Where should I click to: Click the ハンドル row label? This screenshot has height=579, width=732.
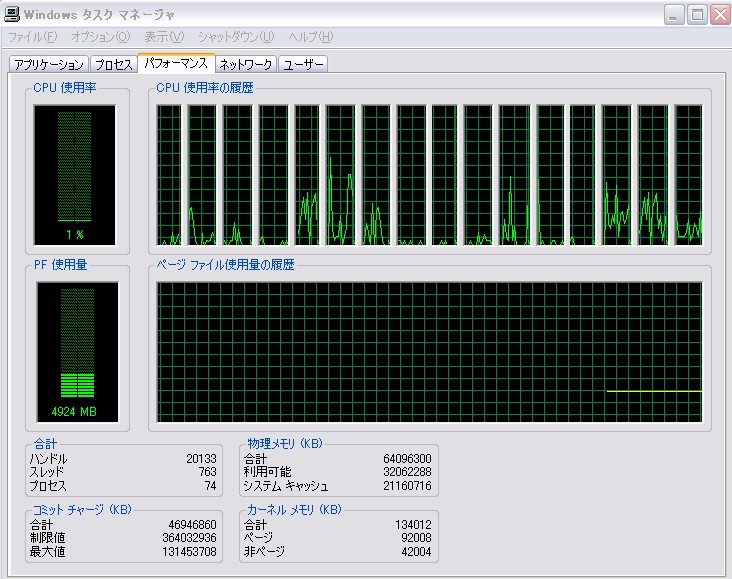[48, 459]
